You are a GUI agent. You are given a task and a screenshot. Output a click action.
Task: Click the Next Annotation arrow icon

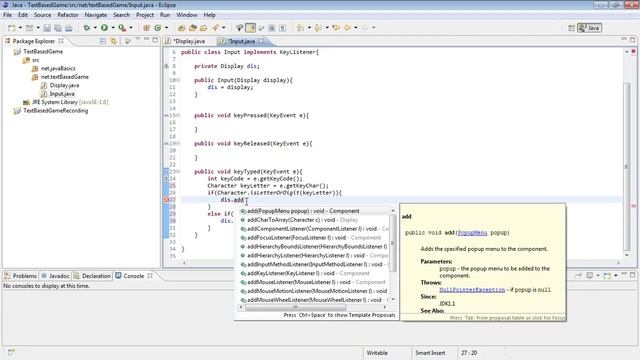coord(300,28)
